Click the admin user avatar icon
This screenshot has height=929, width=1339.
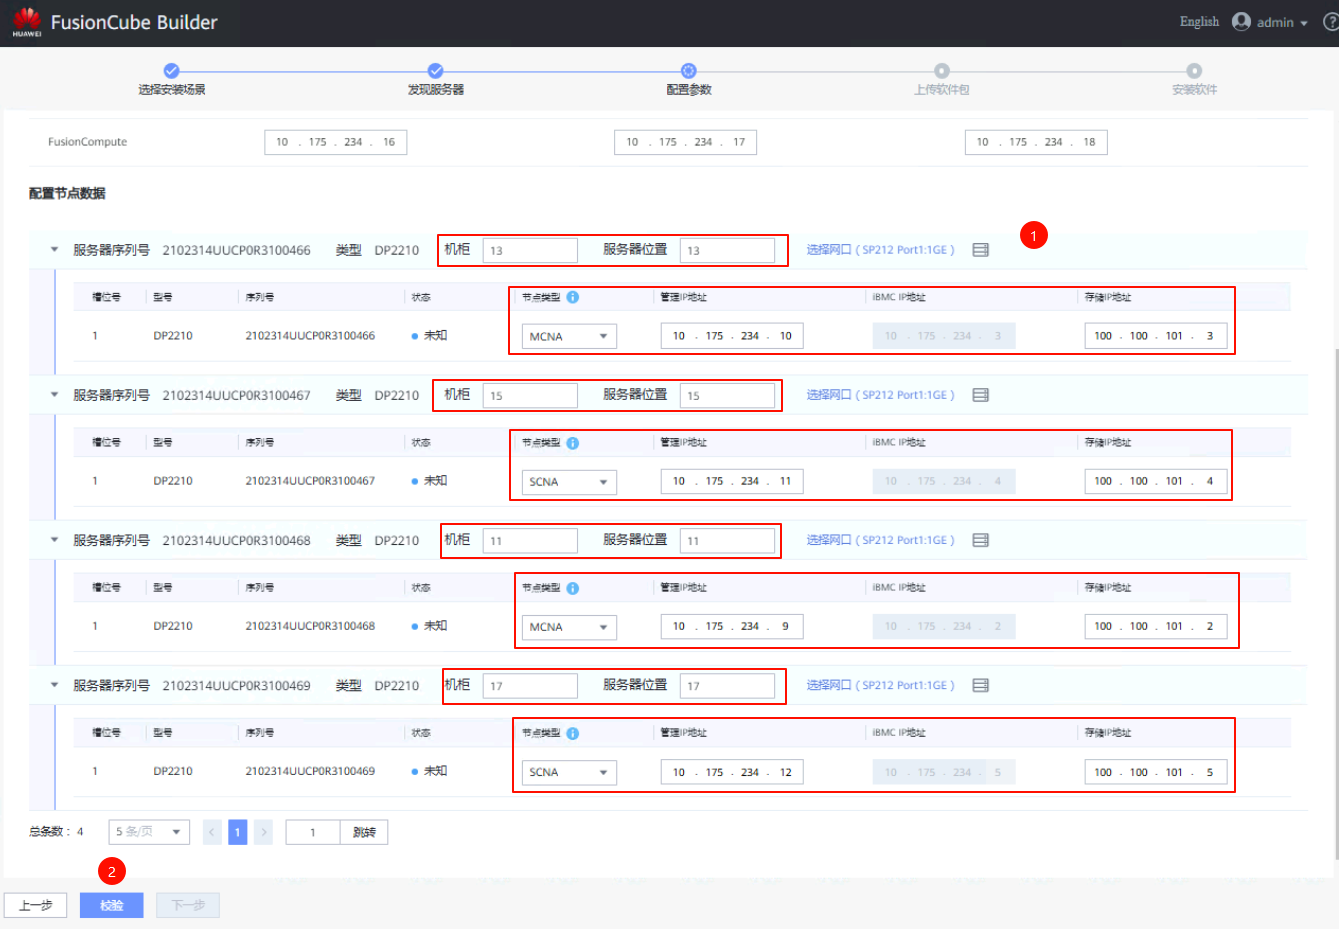[x=1241, y=22]
